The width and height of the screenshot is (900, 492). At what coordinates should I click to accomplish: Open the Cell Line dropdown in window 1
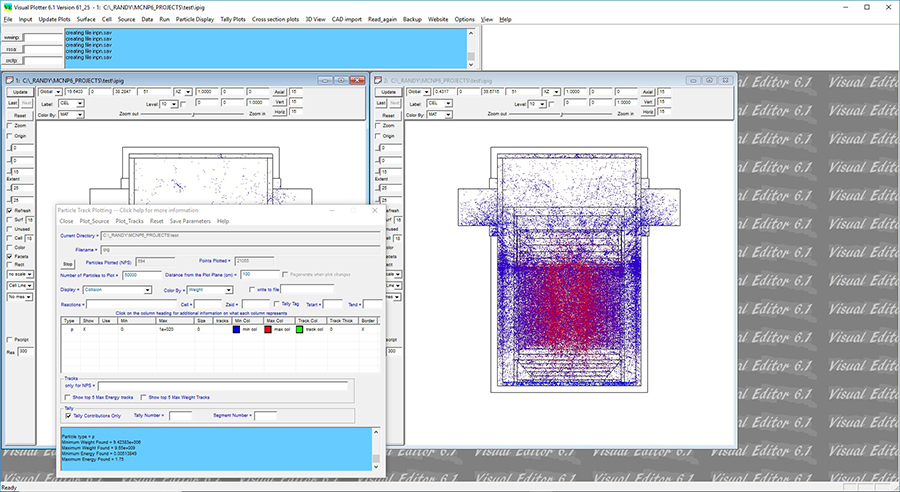pos(20,285)
